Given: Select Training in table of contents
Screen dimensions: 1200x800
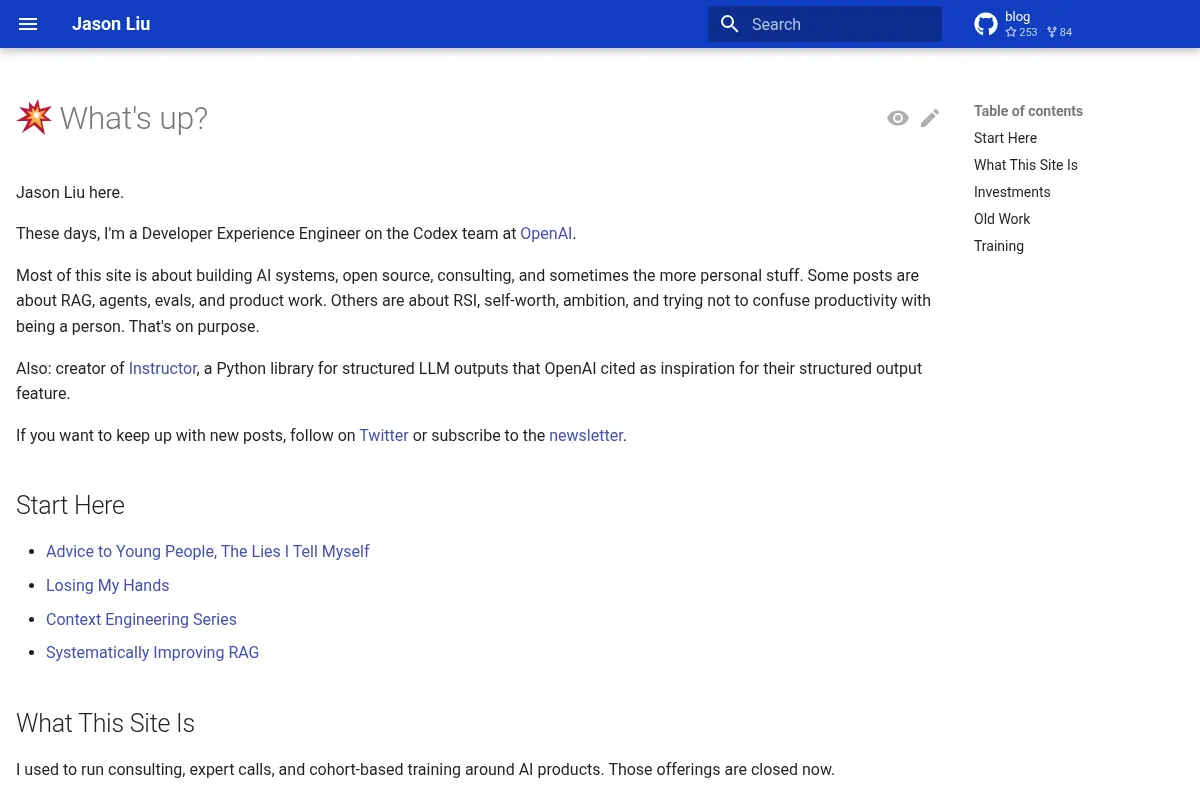Looking at the screenshot, I should [x=999, y=246].
